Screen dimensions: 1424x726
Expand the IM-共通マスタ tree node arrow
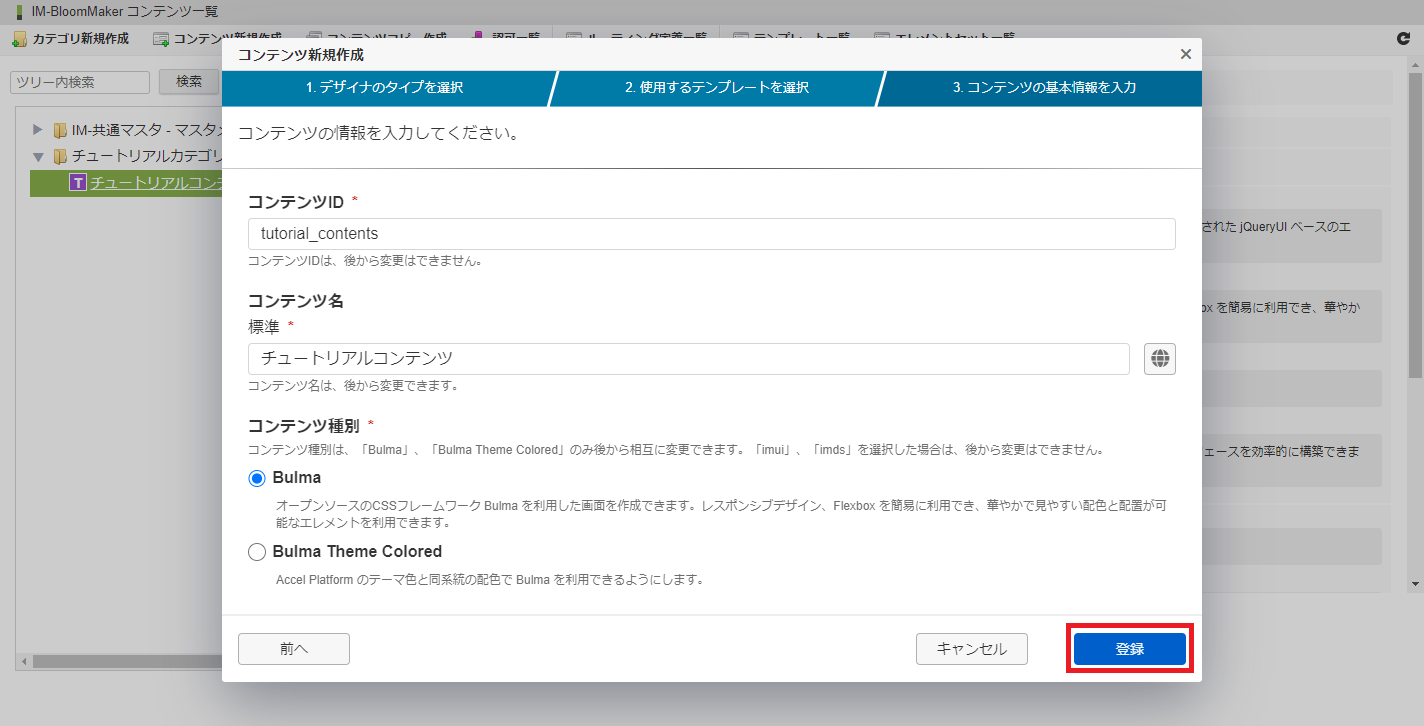pos(38,130)
